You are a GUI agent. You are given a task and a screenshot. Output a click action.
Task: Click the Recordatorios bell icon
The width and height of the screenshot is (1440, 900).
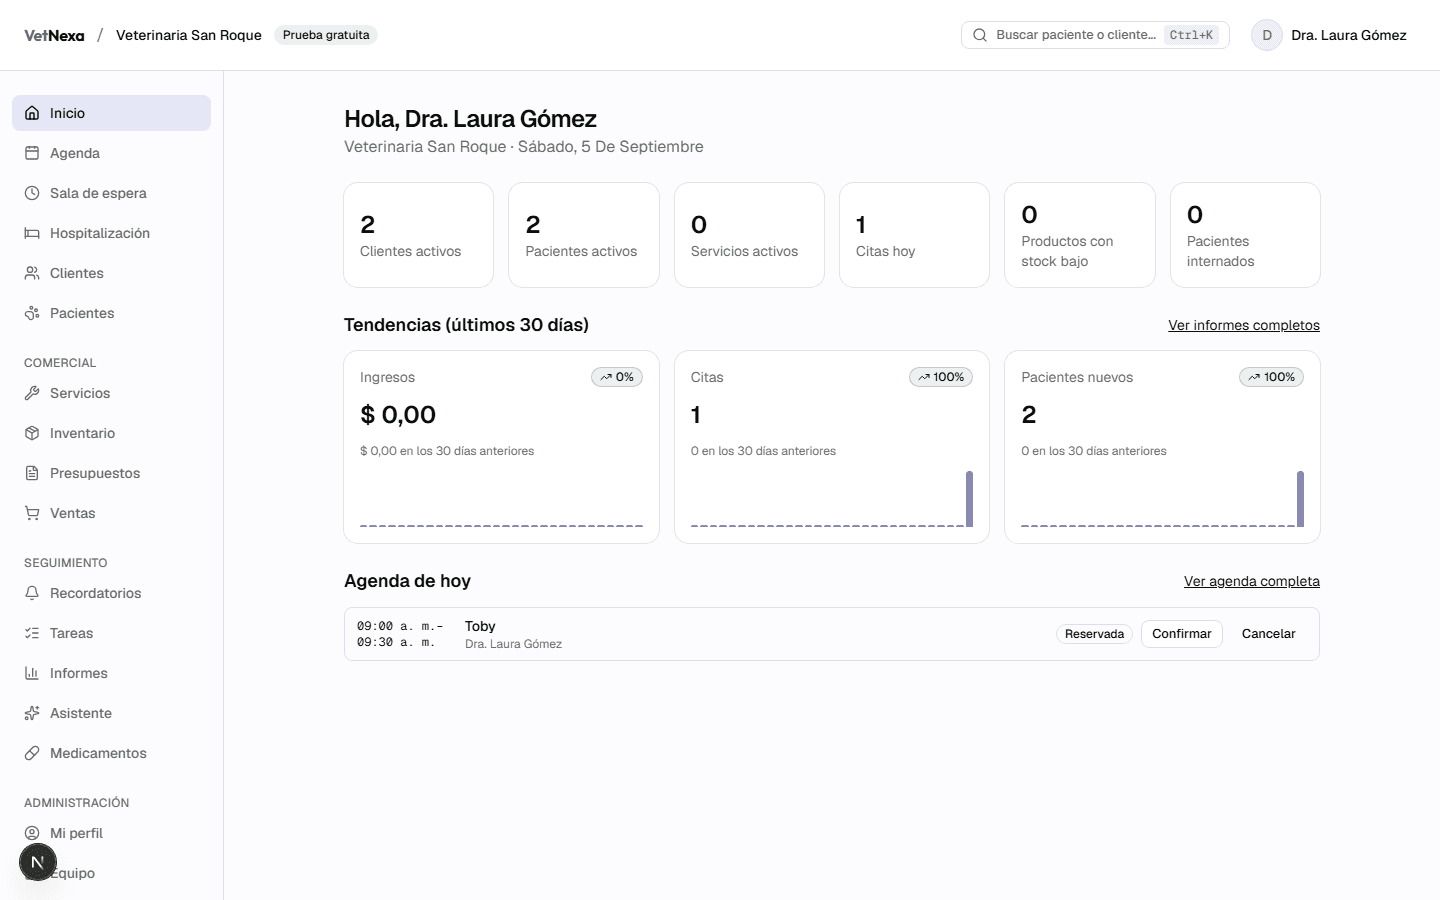(x=32, y=593)
